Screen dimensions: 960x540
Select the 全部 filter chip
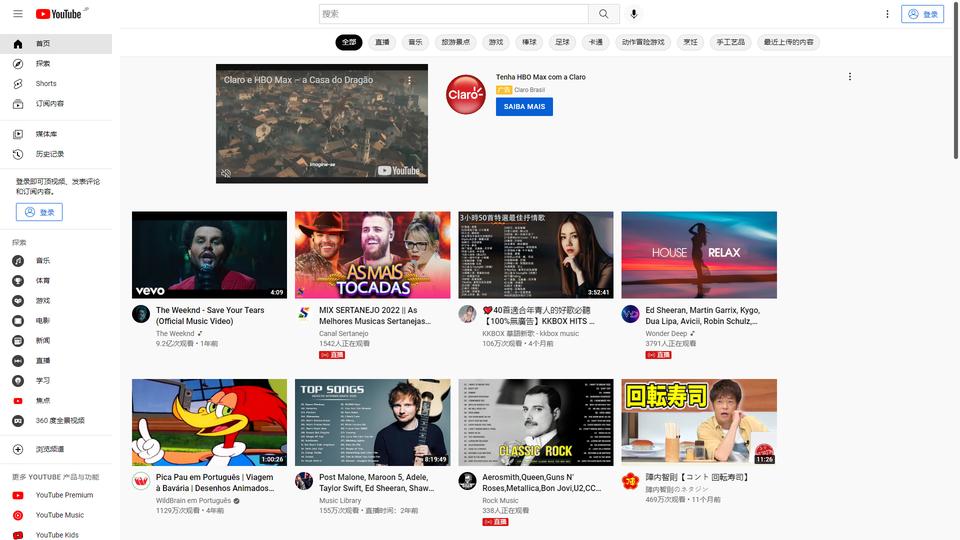[x=349, y=42]
